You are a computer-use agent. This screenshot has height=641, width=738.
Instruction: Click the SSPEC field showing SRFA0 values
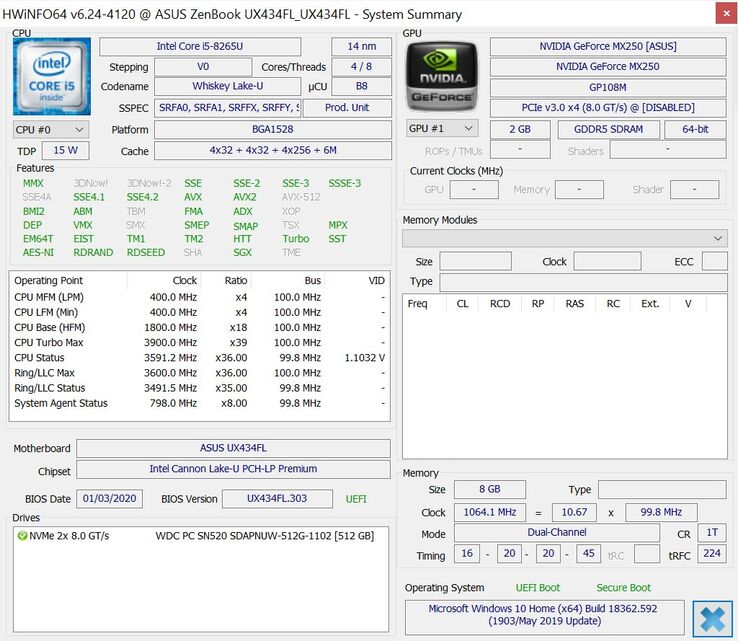227,108
